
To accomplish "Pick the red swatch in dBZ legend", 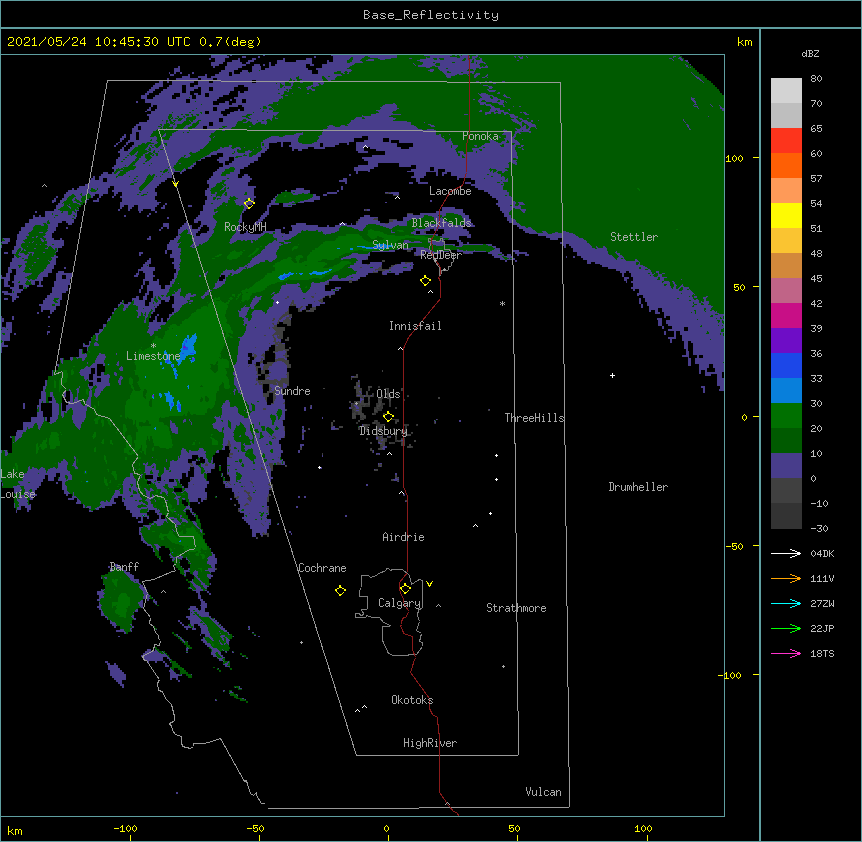I will click(x=786, y=141).
